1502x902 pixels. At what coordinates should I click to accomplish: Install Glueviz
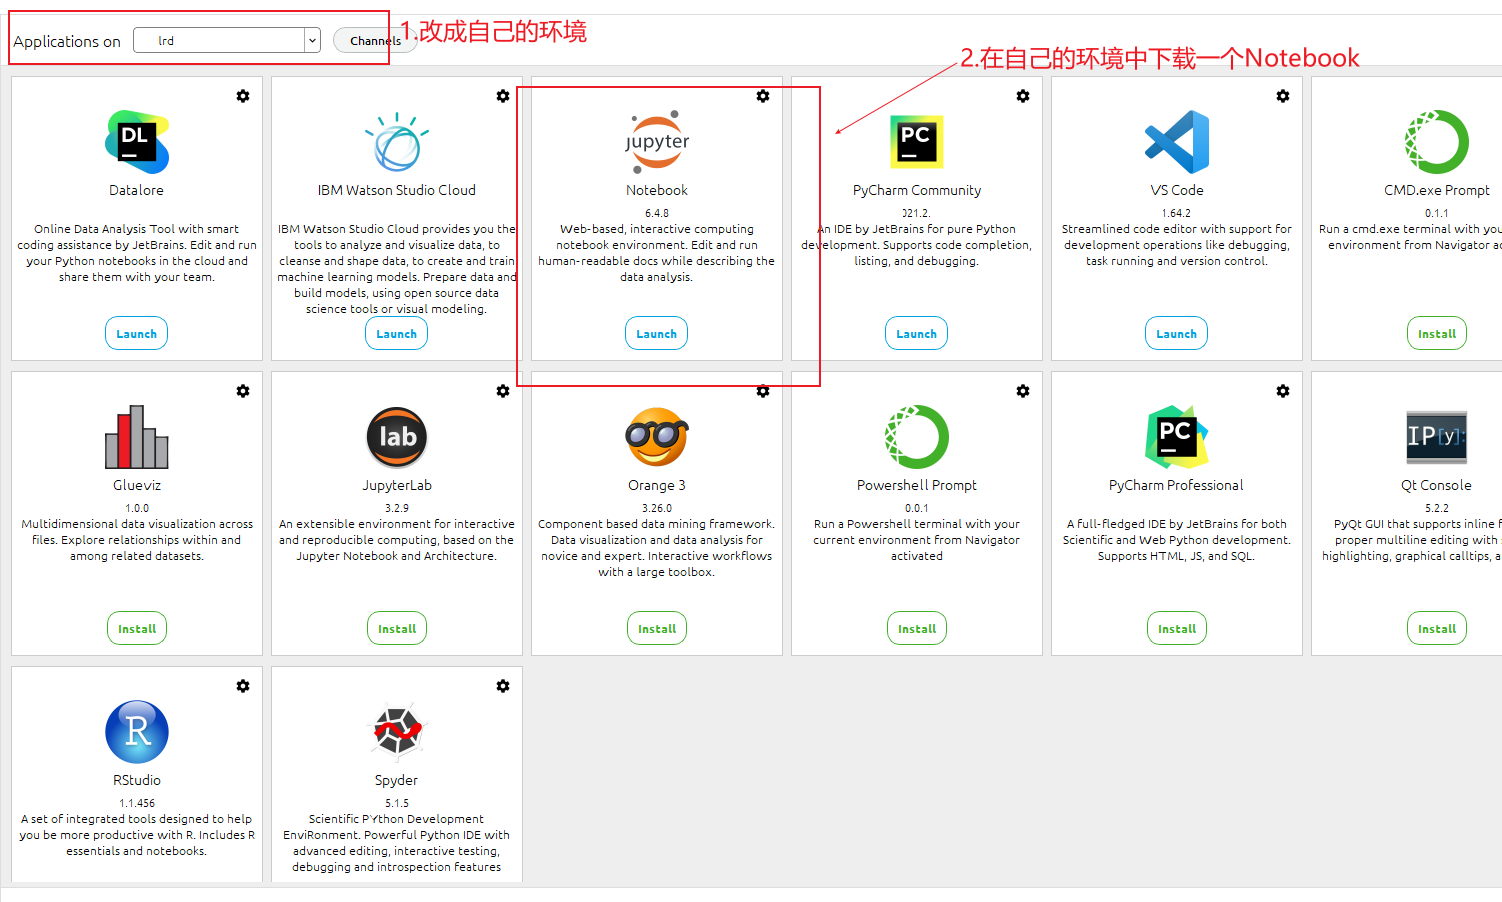tap(137, 629)
